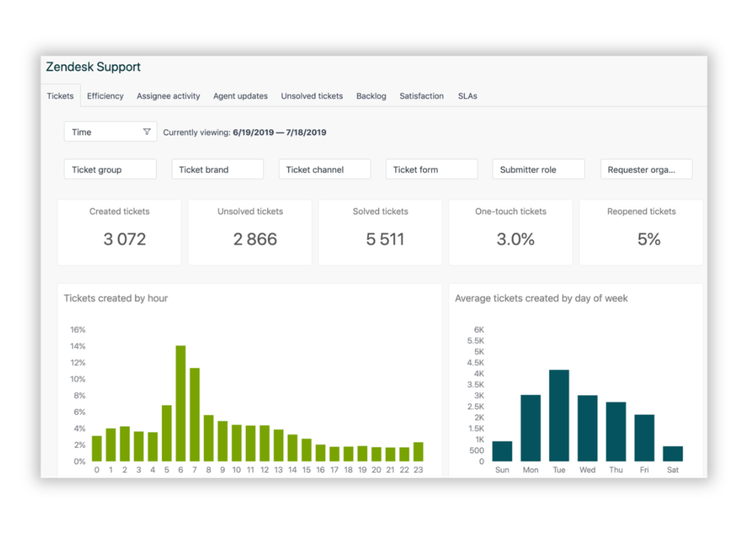Select the Ticket form filter
Viewport: 748px width, 534px height.
[x=431, y=170]
